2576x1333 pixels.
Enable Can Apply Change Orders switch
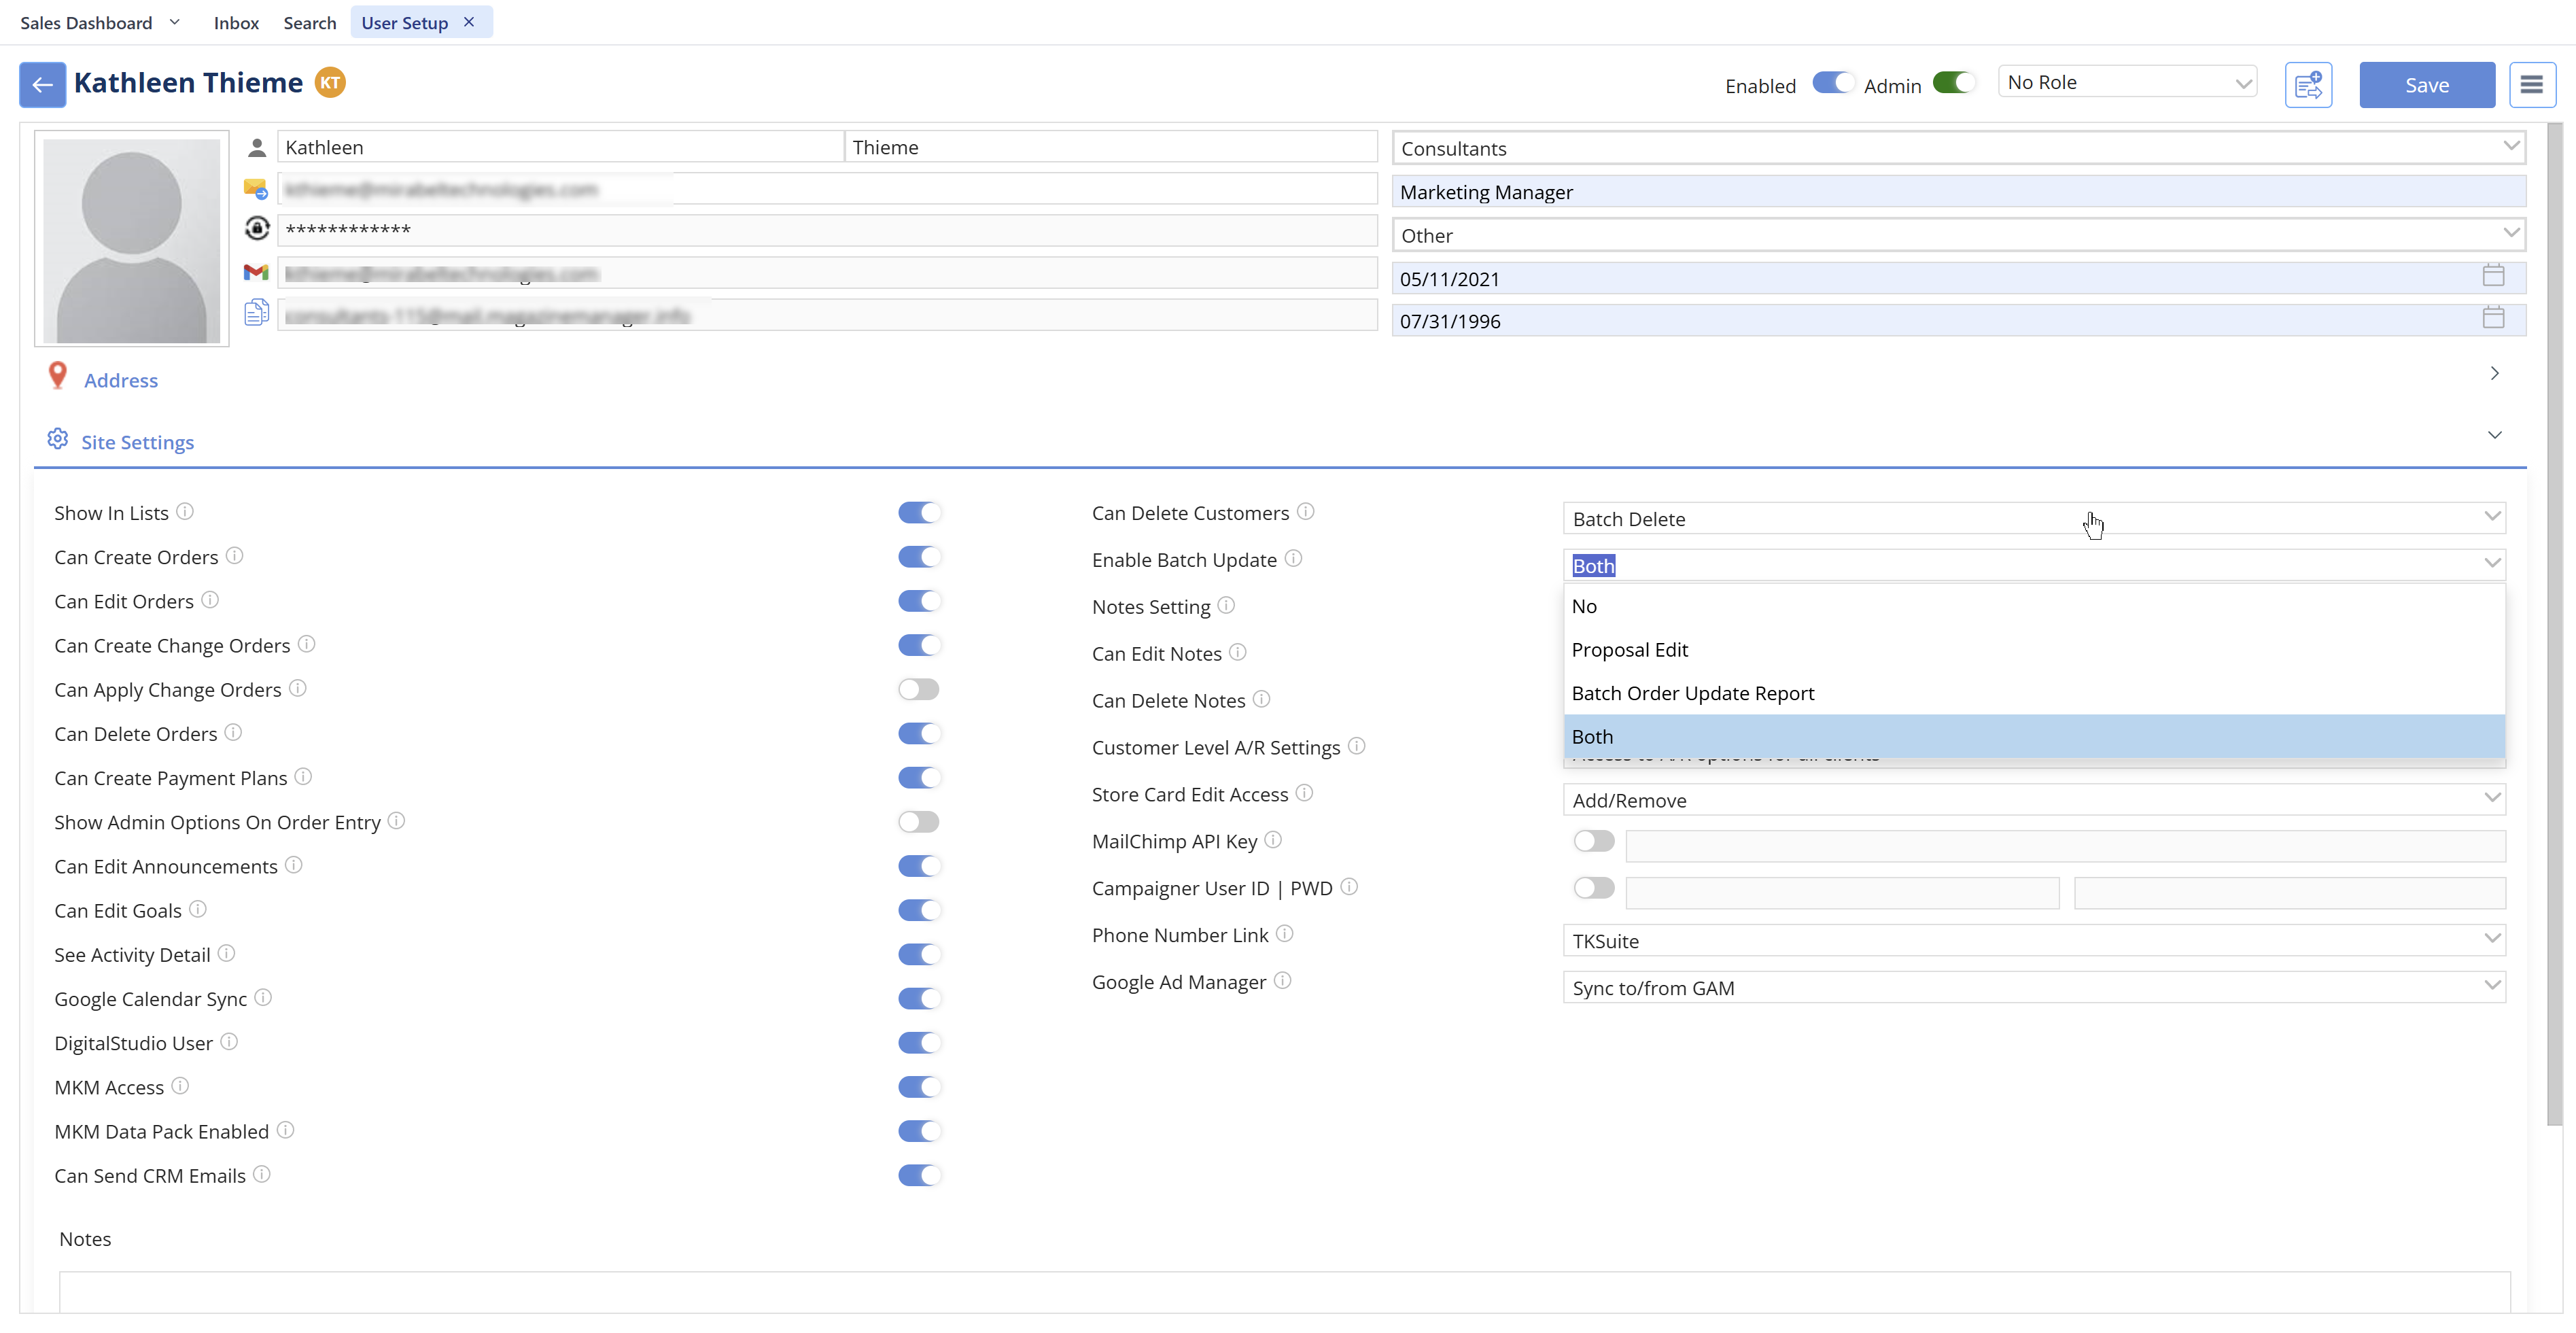coord(919,690)
